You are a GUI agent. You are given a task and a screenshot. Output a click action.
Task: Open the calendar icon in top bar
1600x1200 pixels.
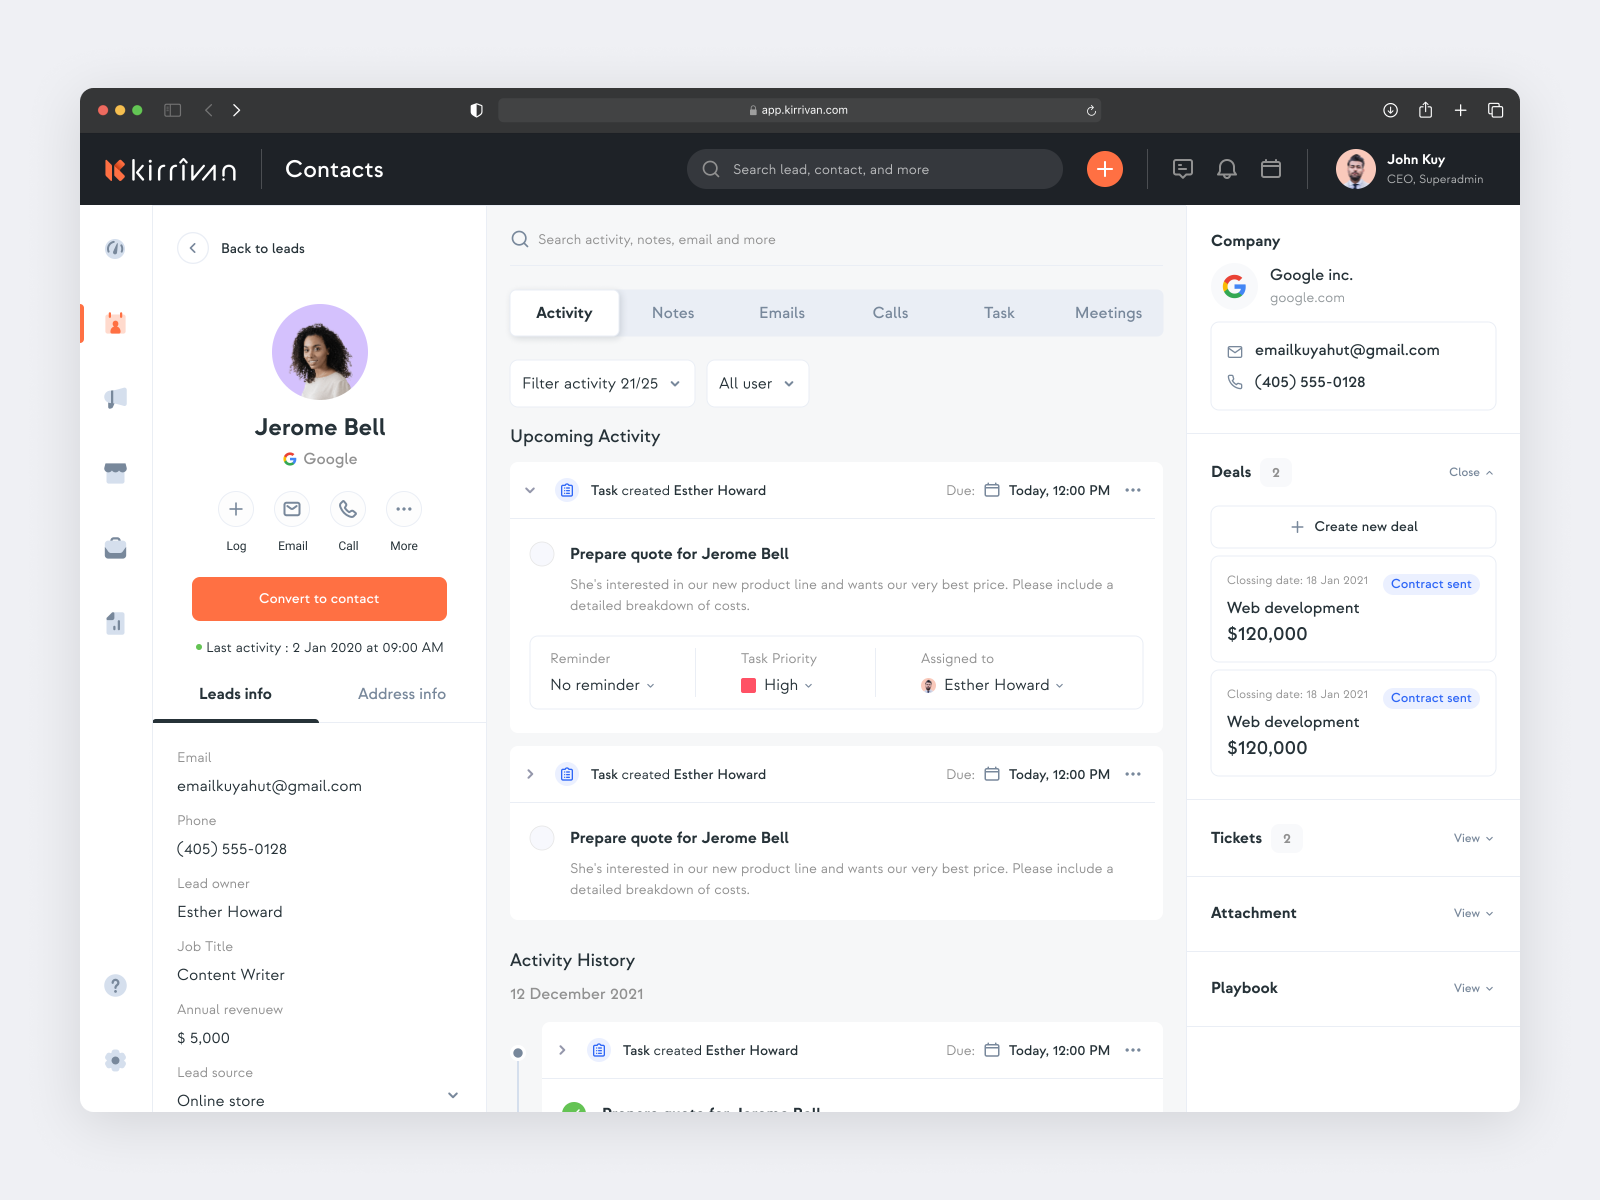1271,168
